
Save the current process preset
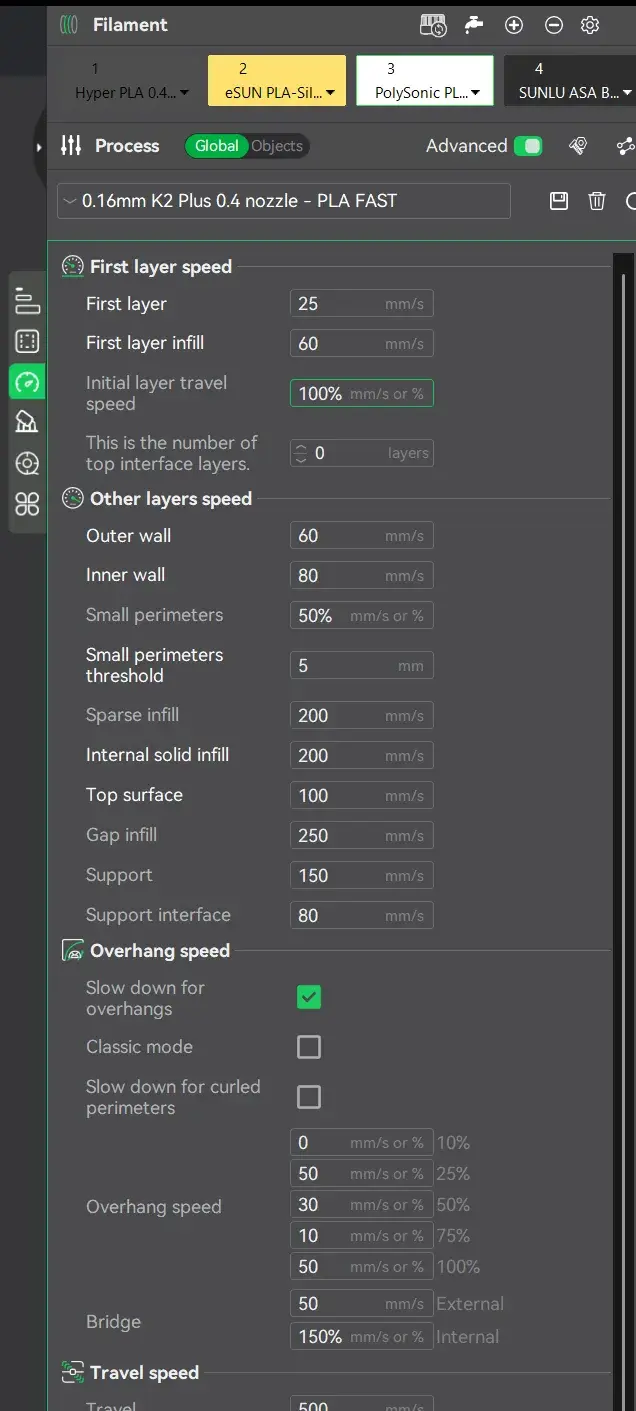[559, 201]
